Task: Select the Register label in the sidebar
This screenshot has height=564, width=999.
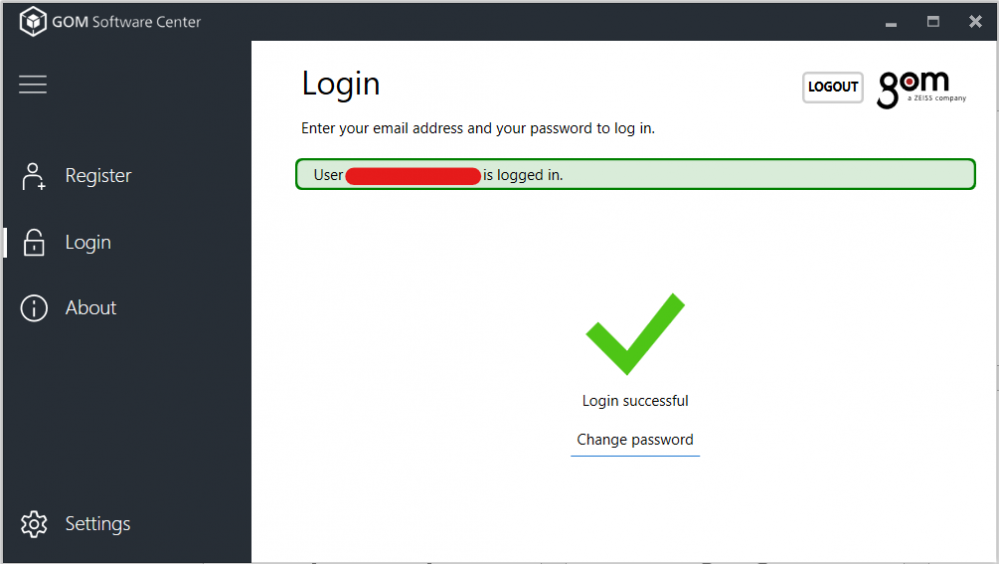Action: tap(98, 176)
